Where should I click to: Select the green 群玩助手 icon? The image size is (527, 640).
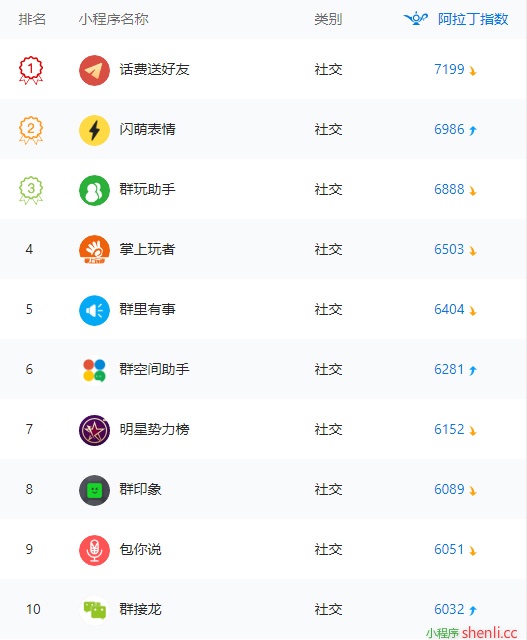tap(94, 190)
